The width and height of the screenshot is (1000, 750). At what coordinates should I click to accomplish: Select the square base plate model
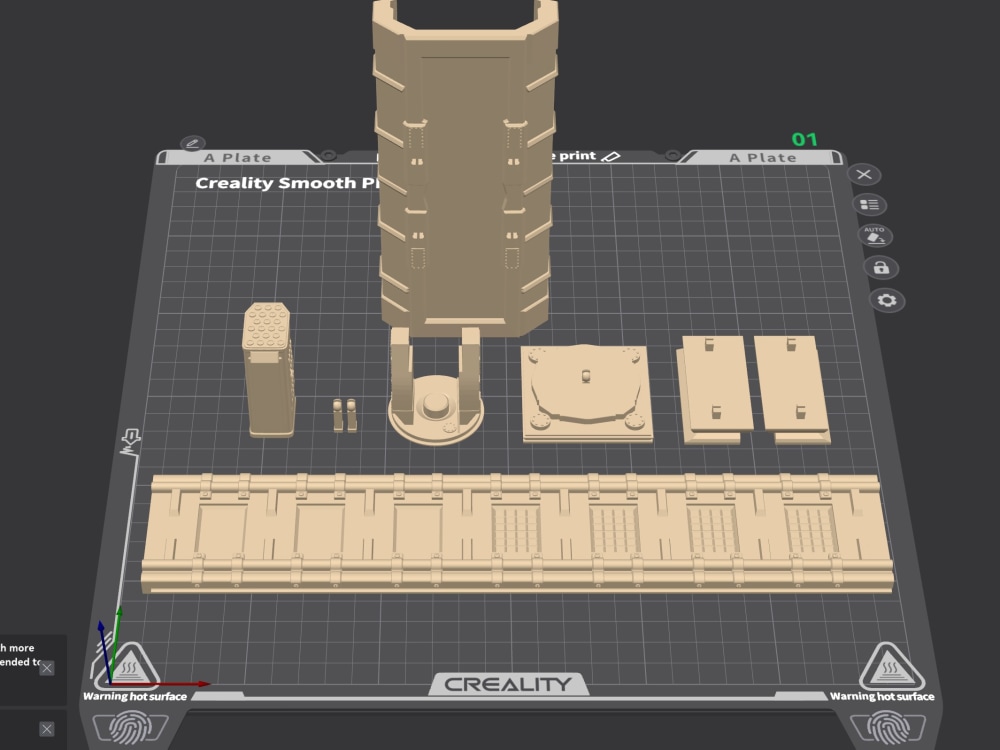586,393
